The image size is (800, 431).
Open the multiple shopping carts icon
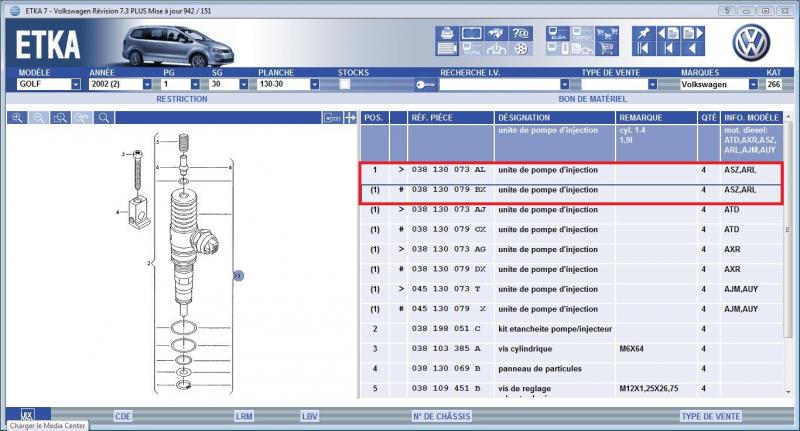click(607, 34)
